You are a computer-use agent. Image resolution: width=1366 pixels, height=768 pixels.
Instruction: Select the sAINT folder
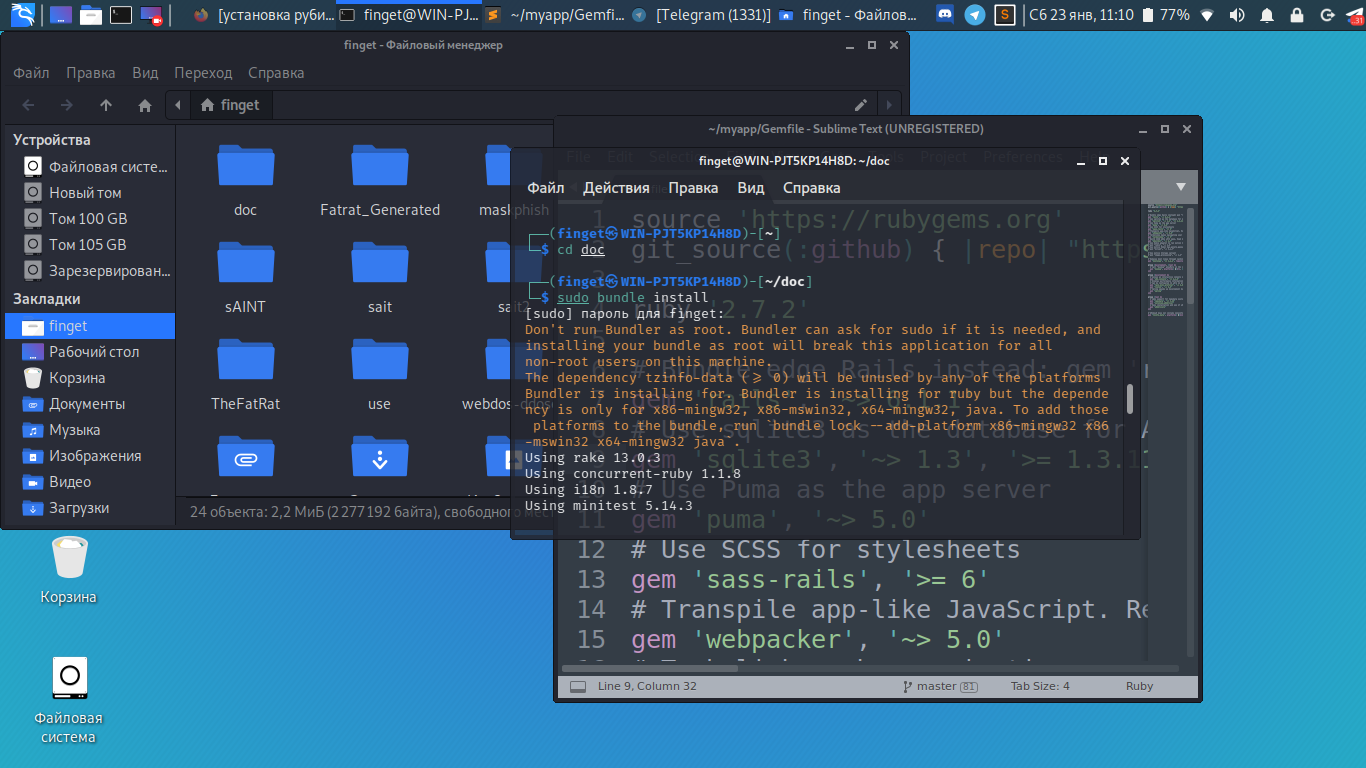coord(246,264)
